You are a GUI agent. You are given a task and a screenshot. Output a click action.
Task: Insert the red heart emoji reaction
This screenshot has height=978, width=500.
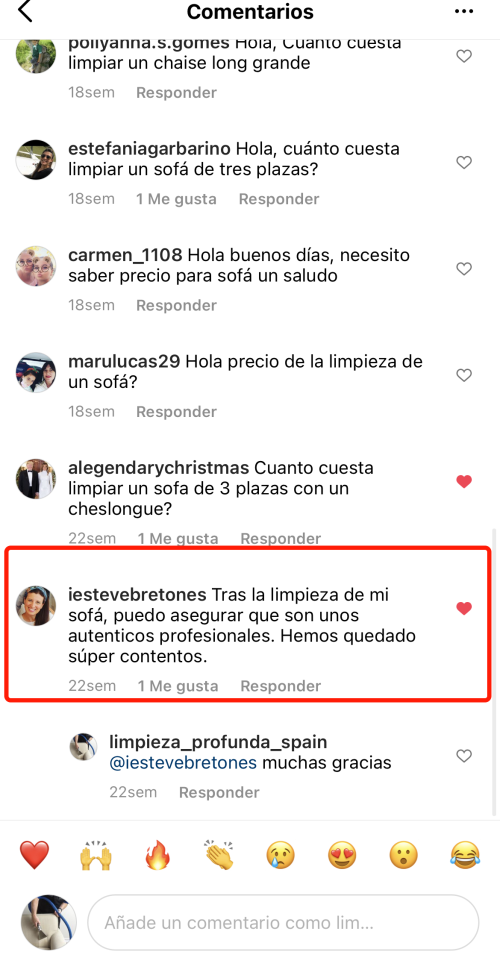(35, 855)
